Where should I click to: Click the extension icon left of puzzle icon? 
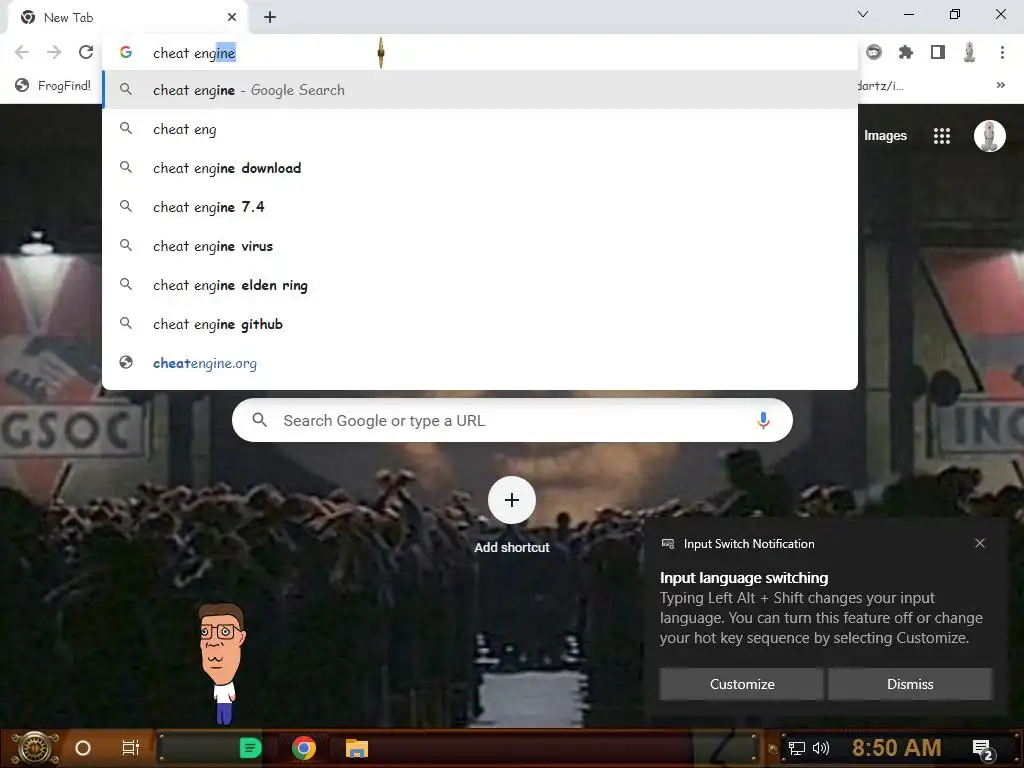coord(874,52)
